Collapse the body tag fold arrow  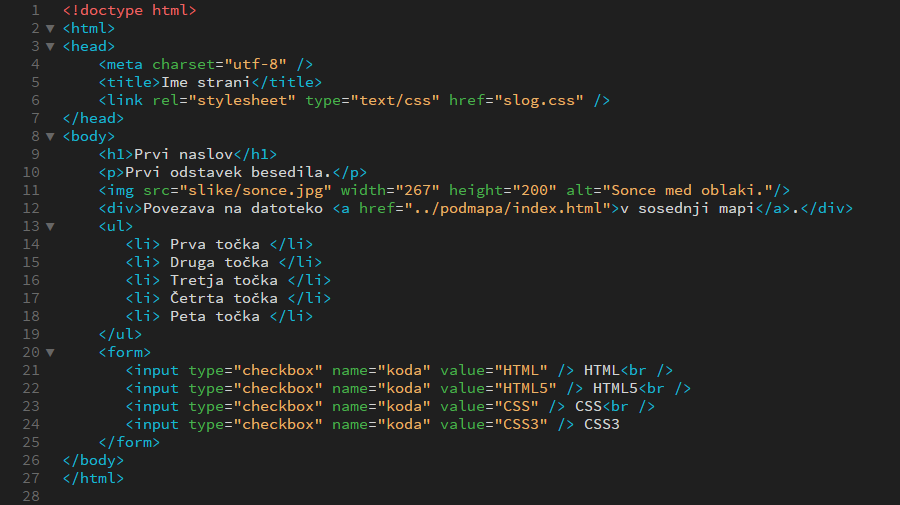point(51,137)
